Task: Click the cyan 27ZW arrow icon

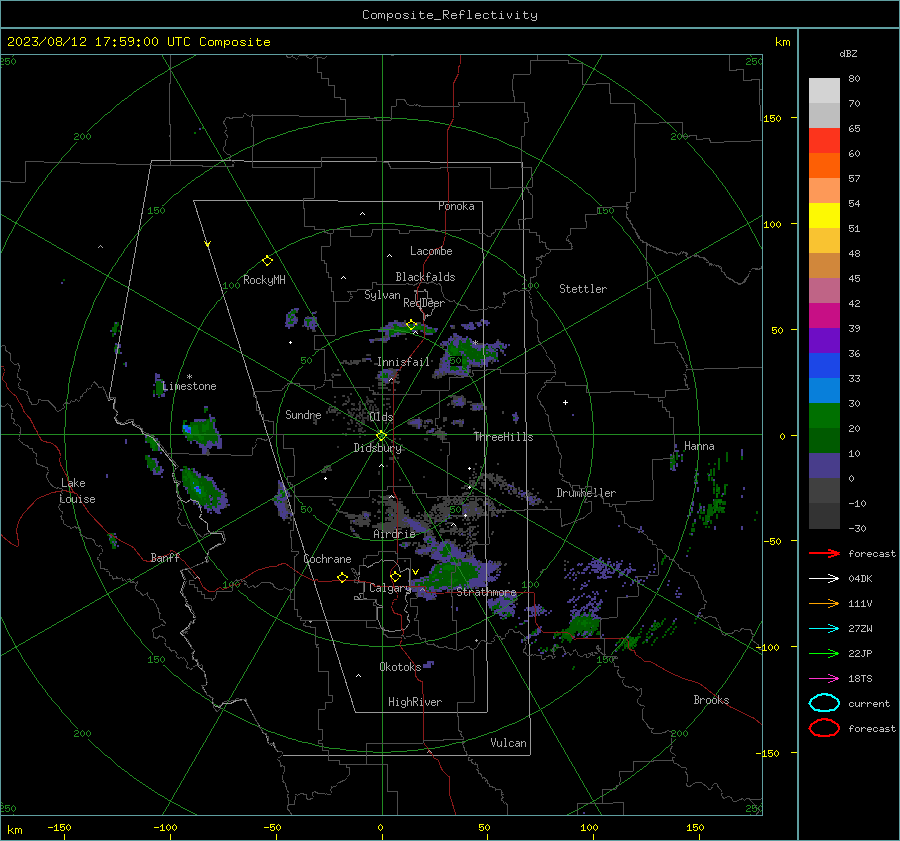Action: click(x=824, y=629)
